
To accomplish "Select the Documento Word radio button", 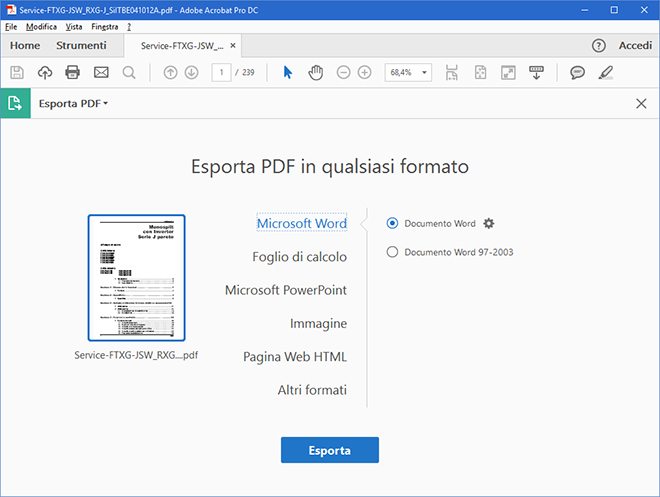I will (x=392, y=224).
